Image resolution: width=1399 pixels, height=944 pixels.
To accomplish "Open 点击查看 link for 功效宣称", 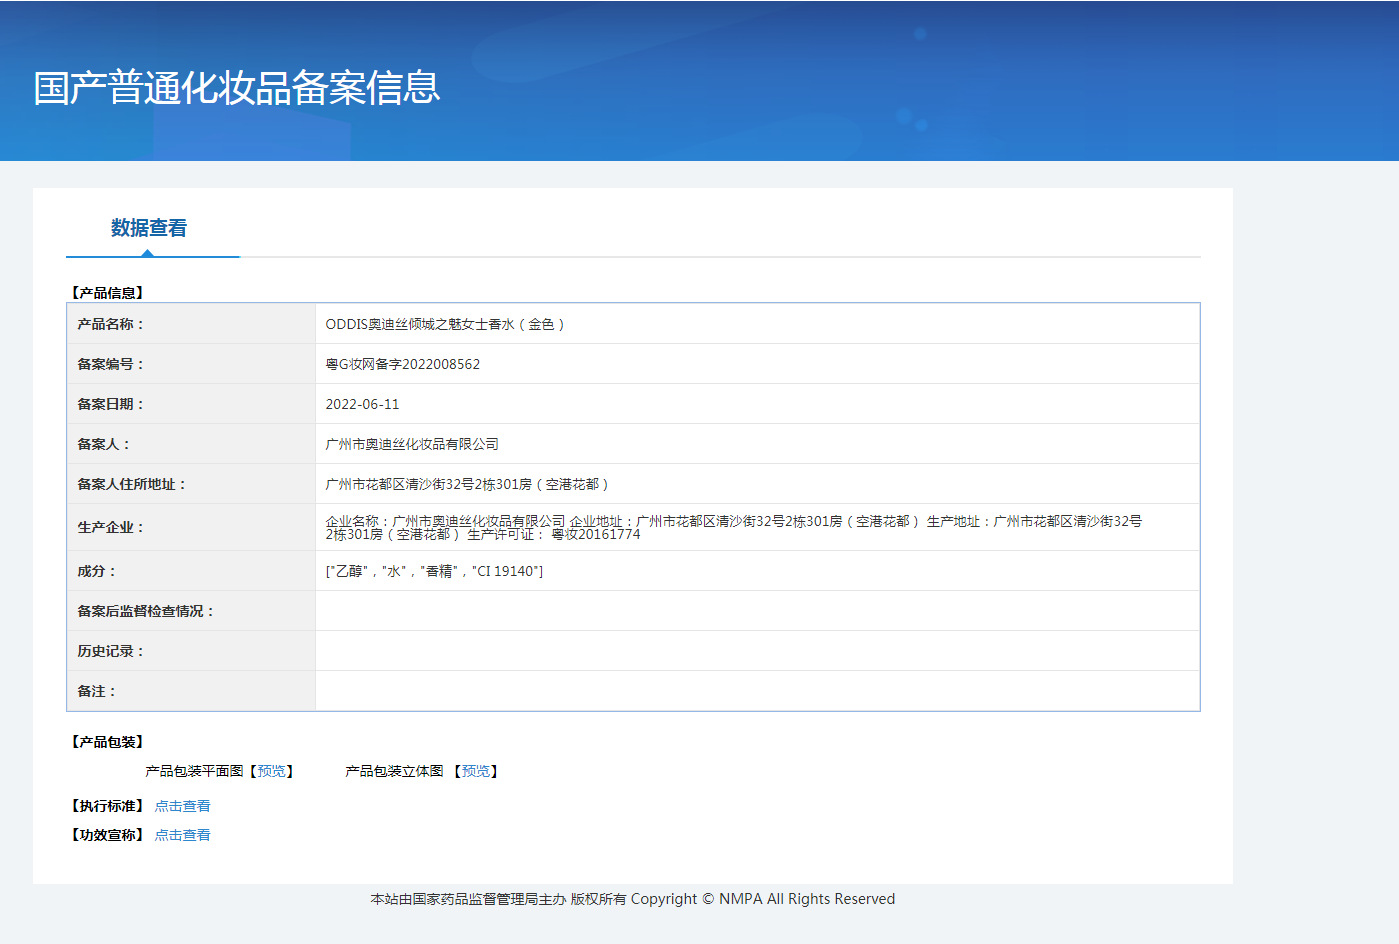I will point(182,835).
